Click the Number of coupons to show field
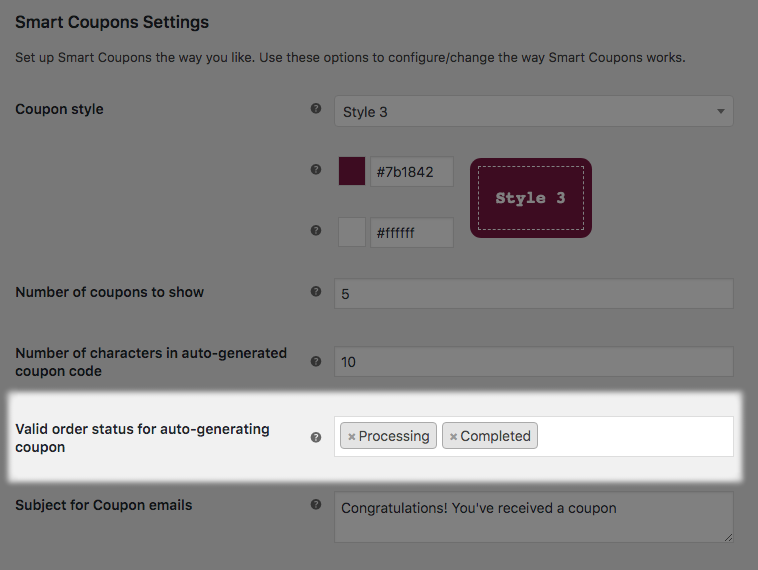 click(x=533, y=294)
